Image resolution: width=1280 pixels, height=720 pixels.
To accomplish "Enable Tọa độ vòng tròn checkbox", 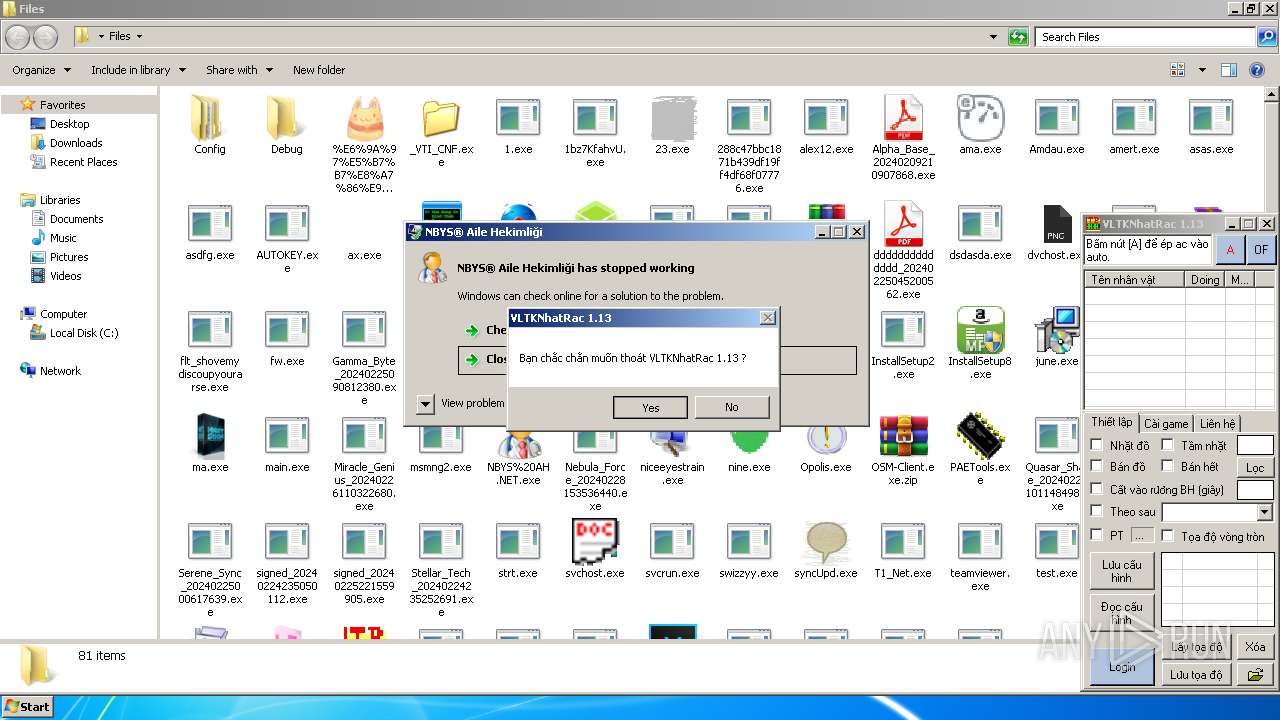I will 1167,536.
